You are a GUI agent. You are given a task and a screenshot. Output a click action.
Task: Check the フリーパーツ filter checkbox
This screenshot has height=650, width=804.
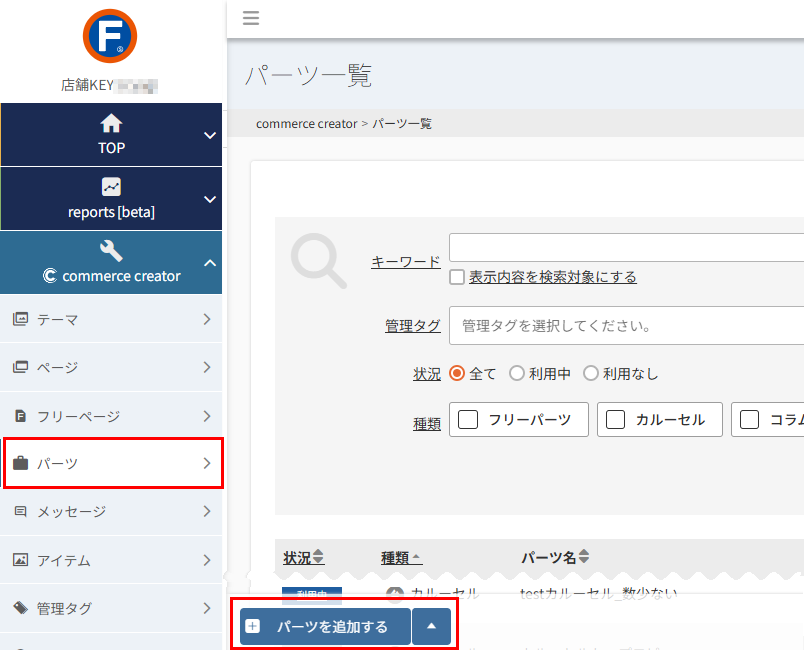point(467,419)
